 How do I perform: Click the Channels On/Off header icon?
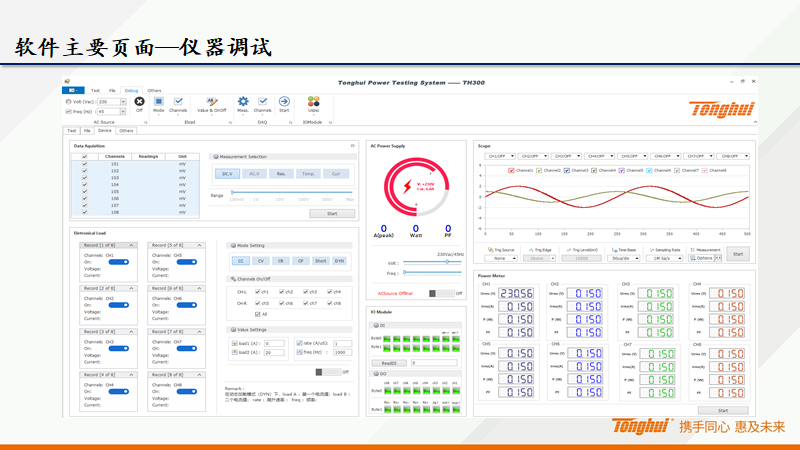233,279
